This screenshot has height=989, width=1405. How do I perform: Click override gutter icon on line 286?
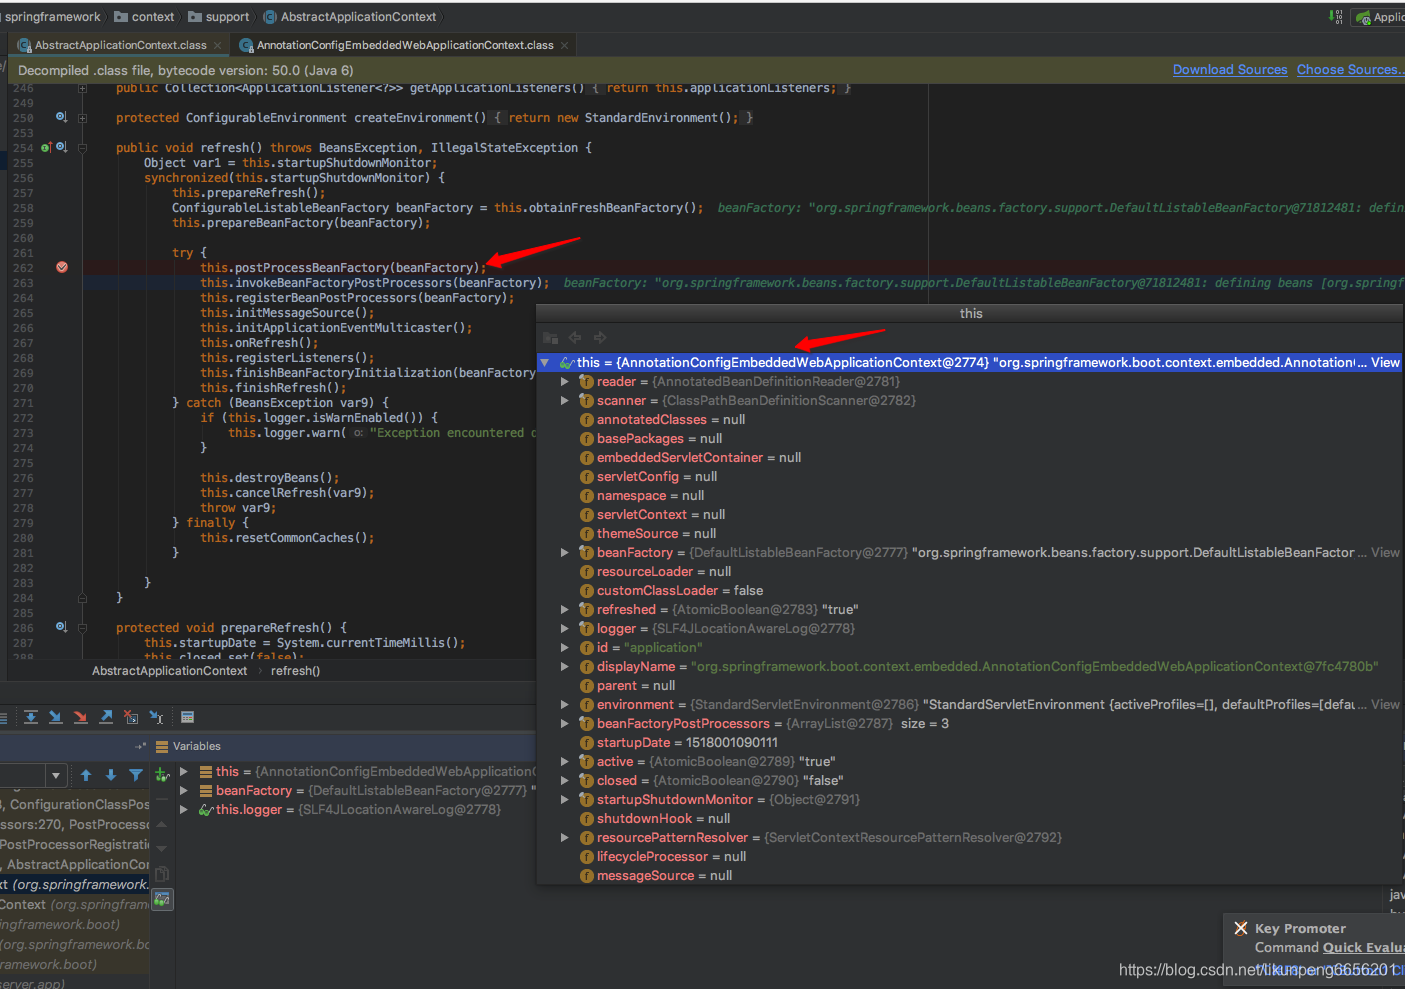[x=61, y=627]
